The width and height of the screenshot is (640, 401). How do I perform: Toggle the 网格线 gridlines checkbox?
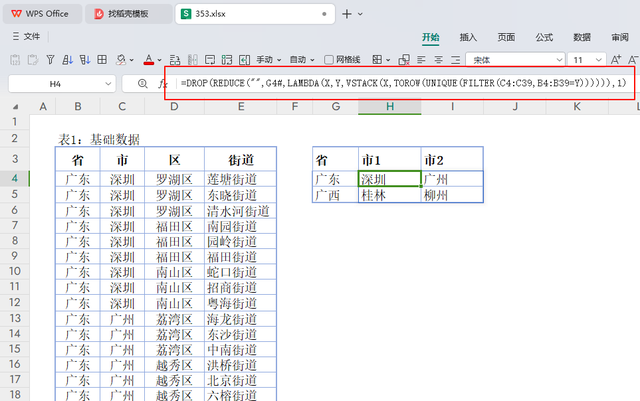[x=329, y=60]
